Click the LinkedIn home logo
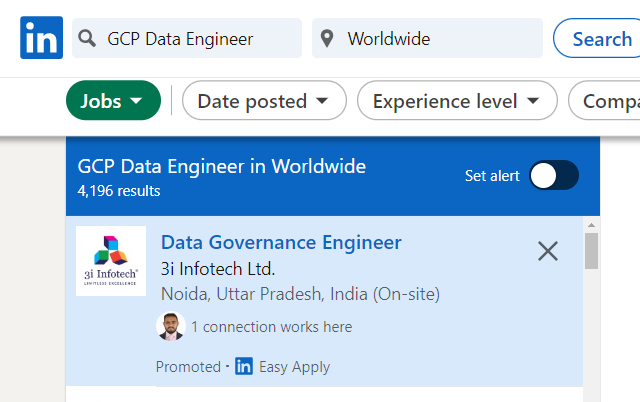Viewport: 640px width, 402px height. pos(41,38)
